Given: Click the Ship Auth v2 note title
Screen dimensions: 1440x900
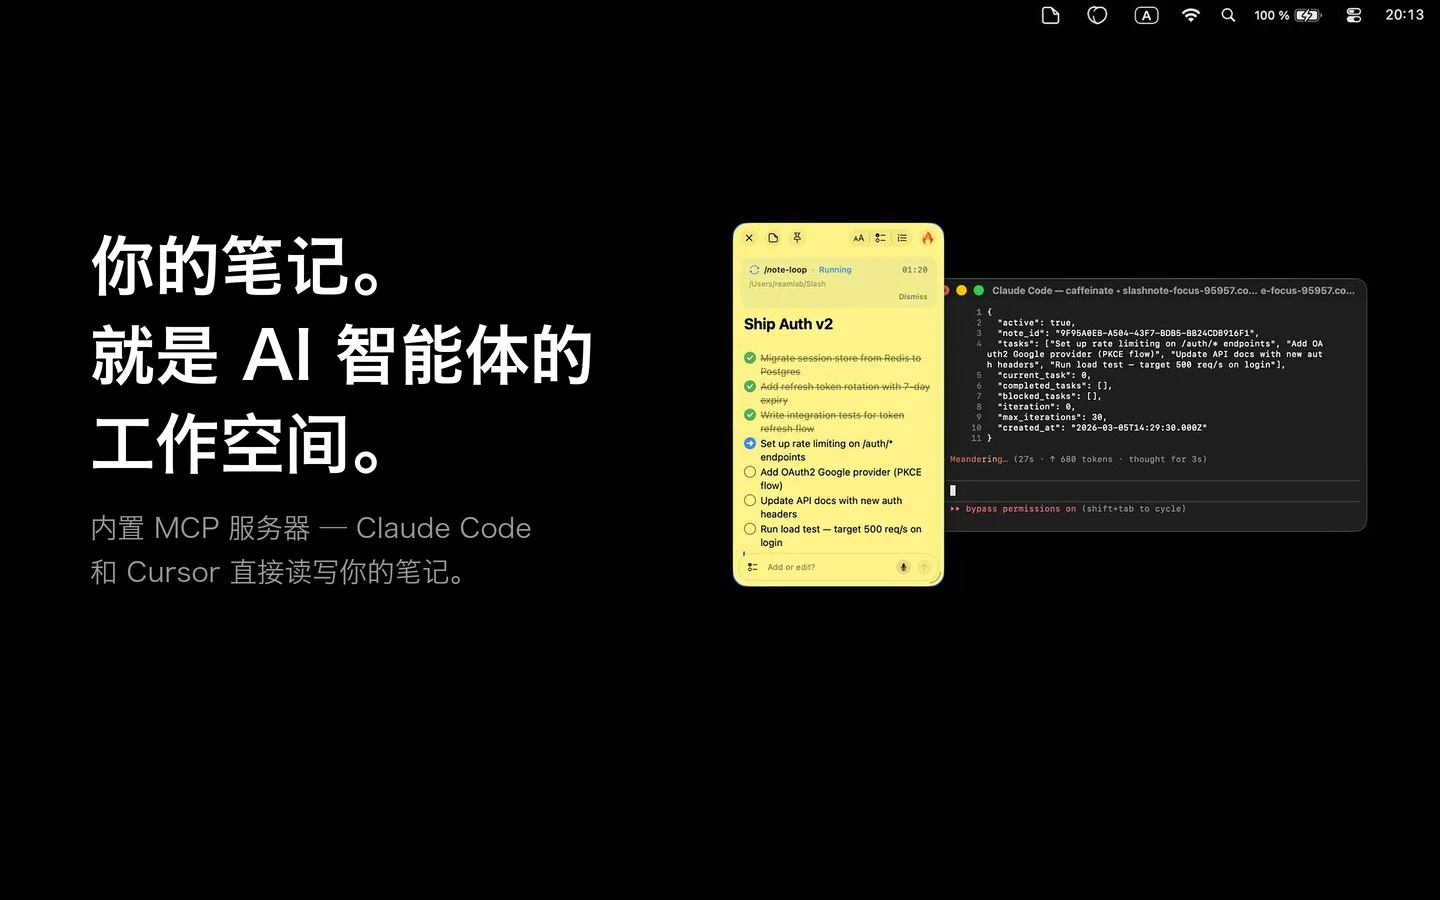Looking at the screenshot, I should click(x=788, y=324).
